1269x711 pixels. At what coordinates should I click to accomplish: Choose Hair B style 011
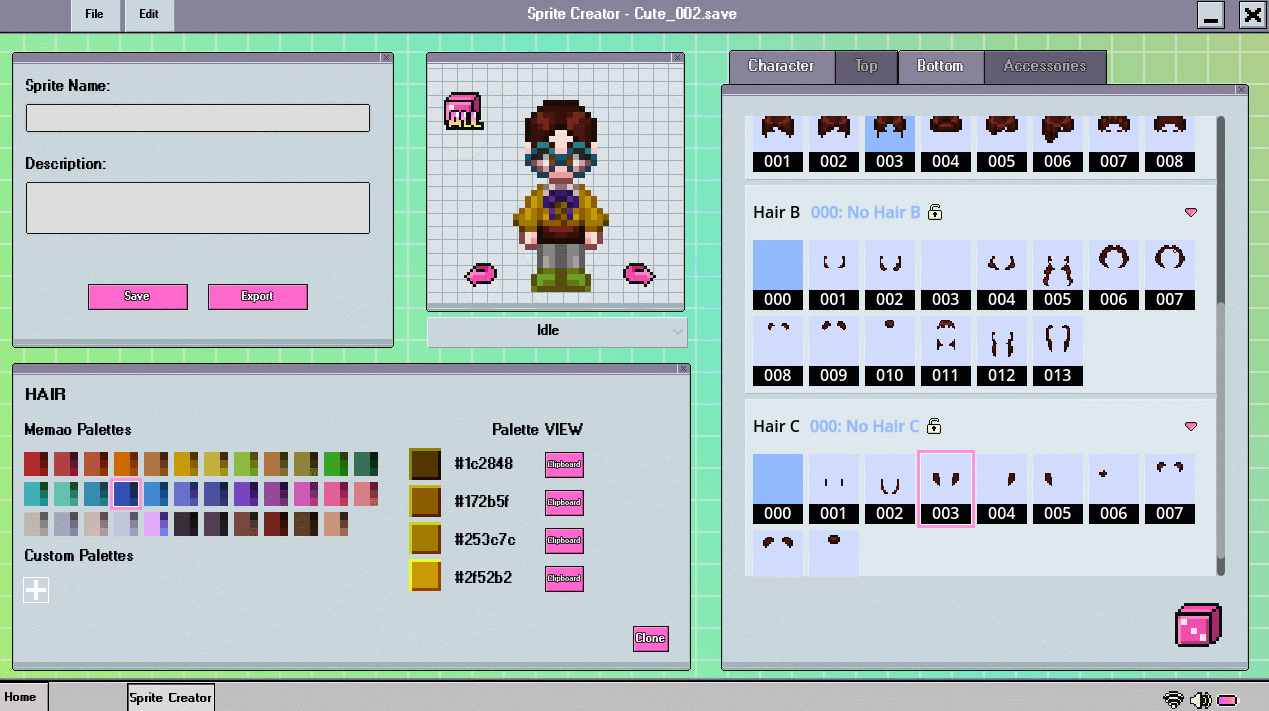pyautogui.click(x=946, y=351)
